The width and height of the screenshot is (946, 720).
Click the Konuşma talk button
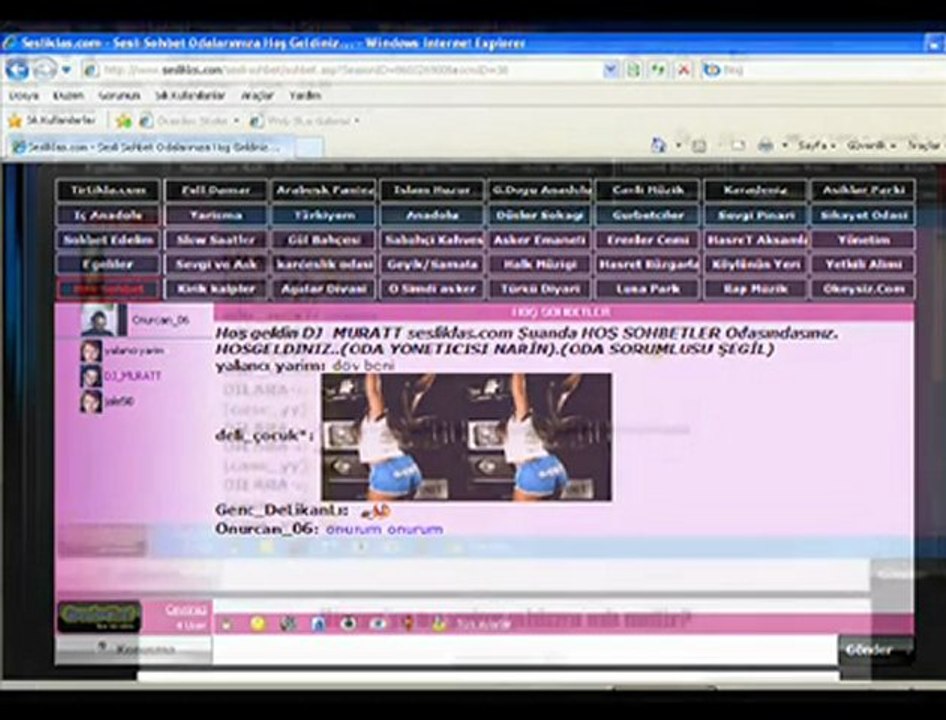point(134,650)
